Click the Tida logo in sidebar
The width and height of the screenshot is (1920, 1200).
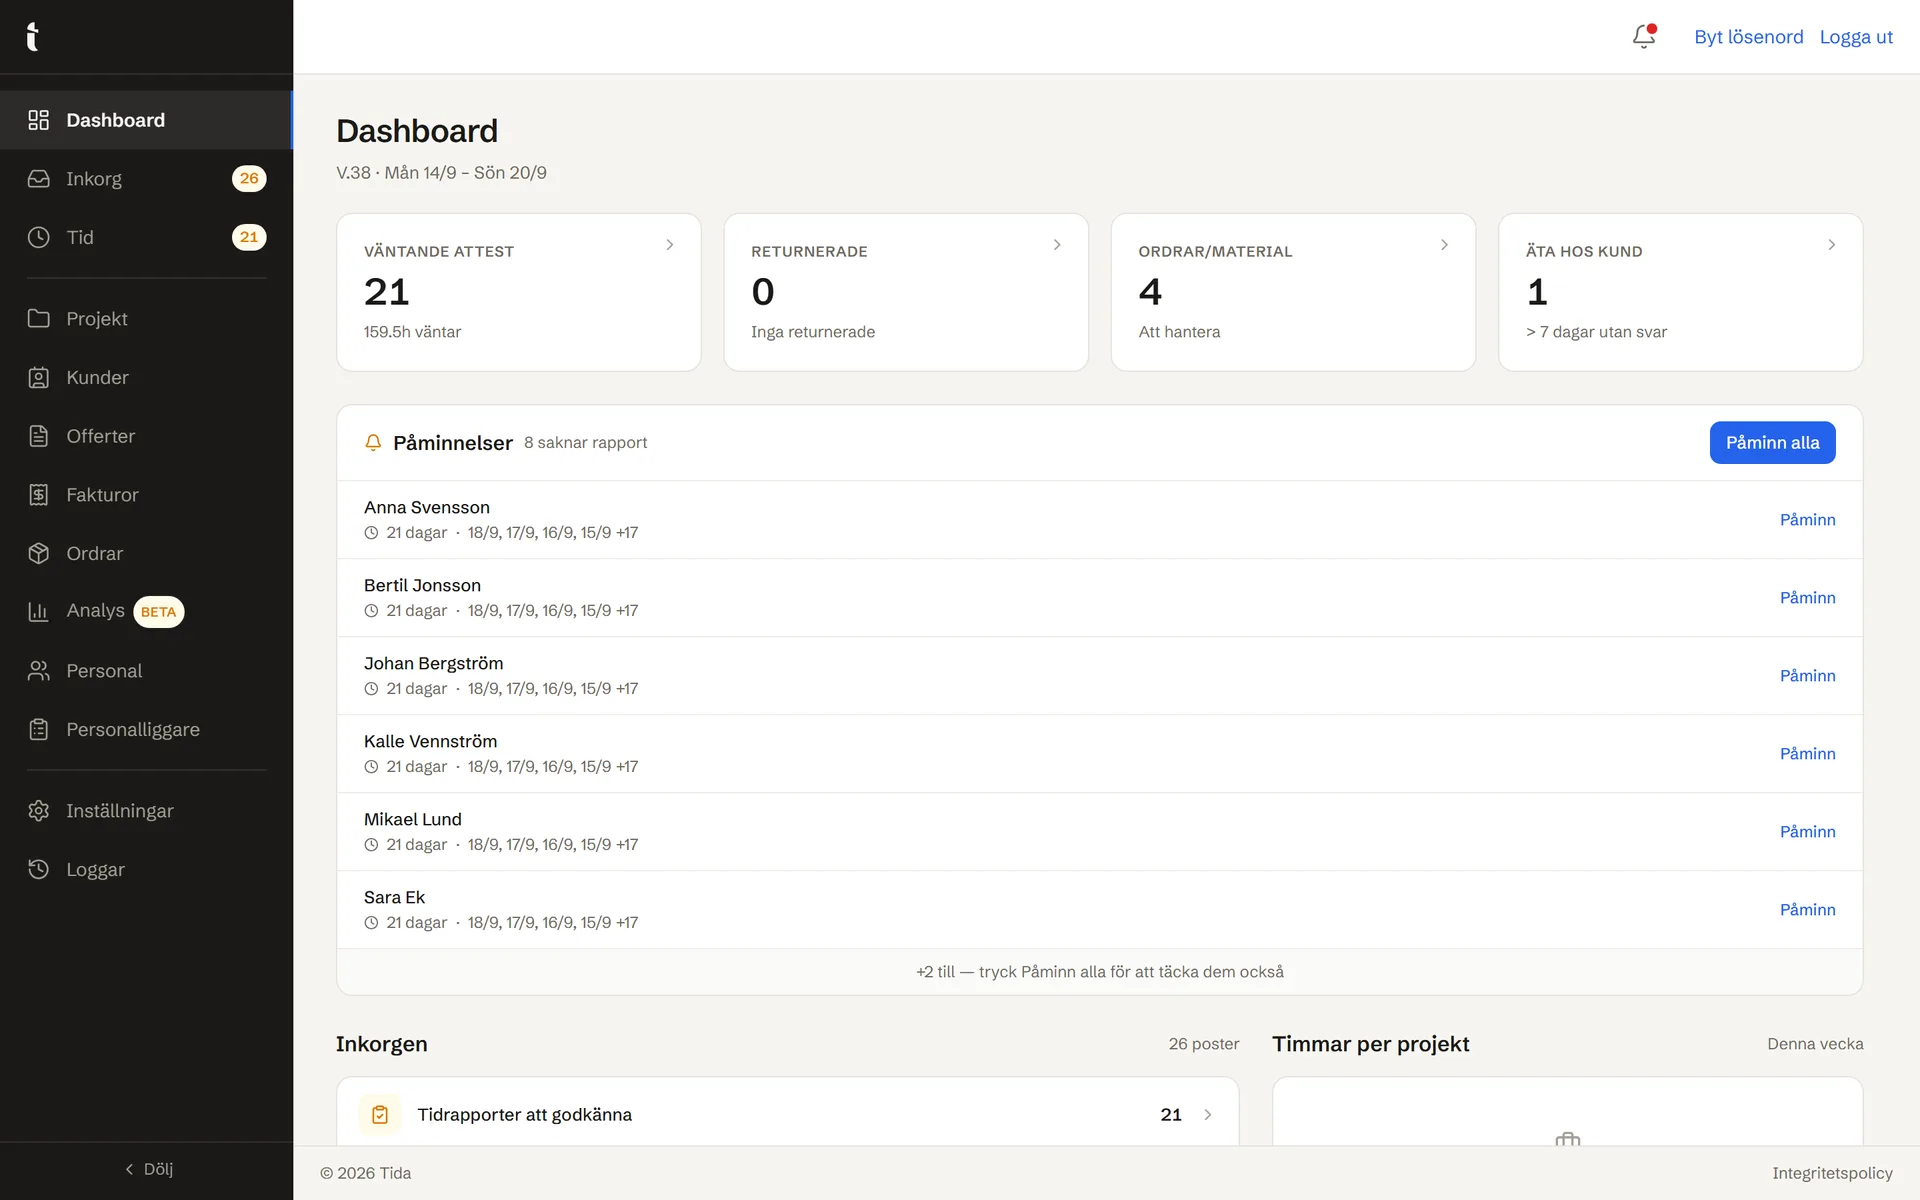[x=33, y=36]
